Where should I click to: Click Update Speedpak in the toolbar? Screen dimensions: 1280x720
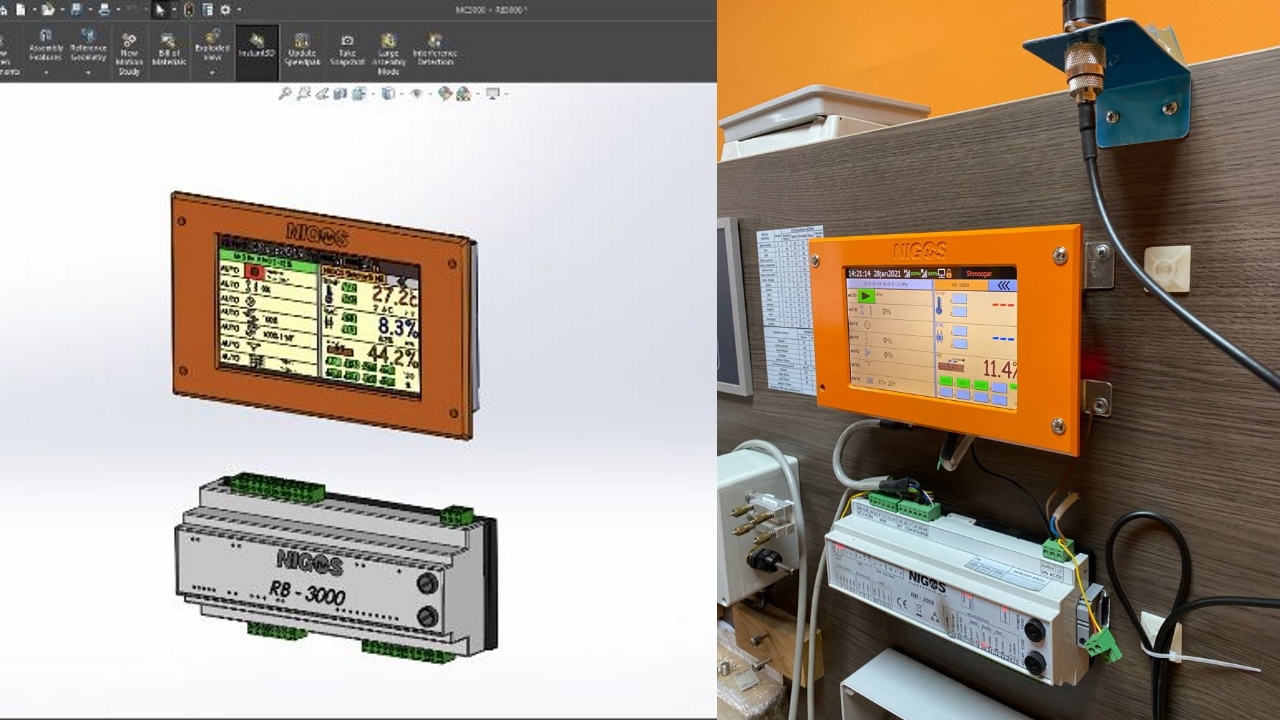click(x=301, y=52)
